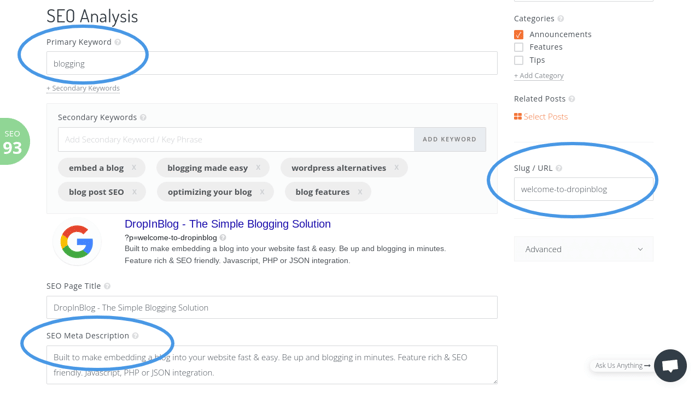Remove the 'blogging made easy' keyword
This screenshot has height=393, width=700.
pyautogui.click(x=258, y=168)
